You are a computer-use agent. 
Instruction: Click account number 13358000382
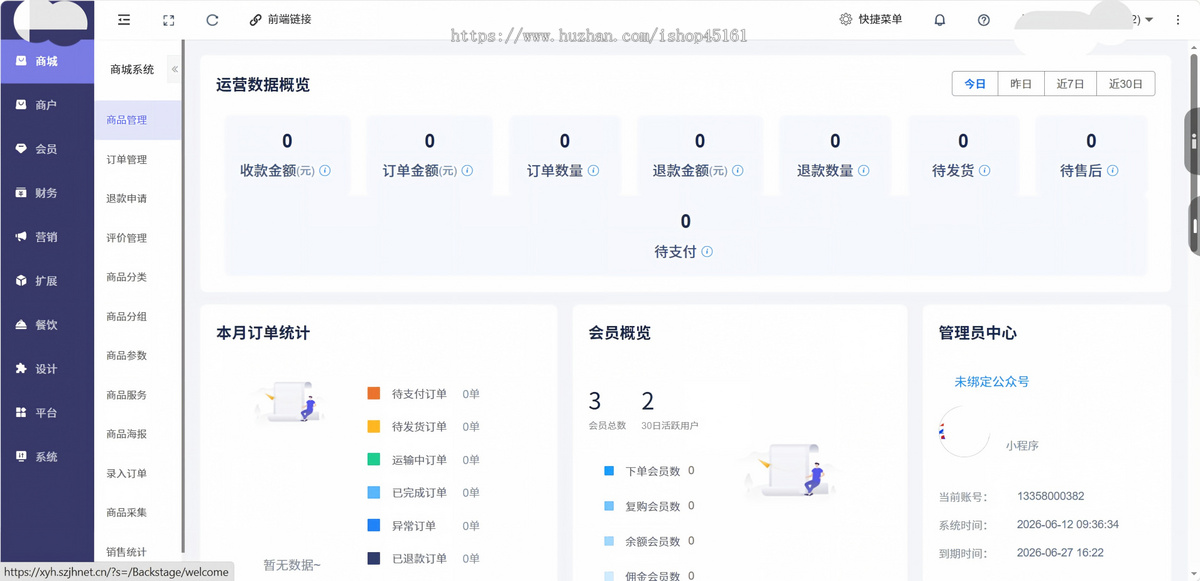[x=1050, y=496]
